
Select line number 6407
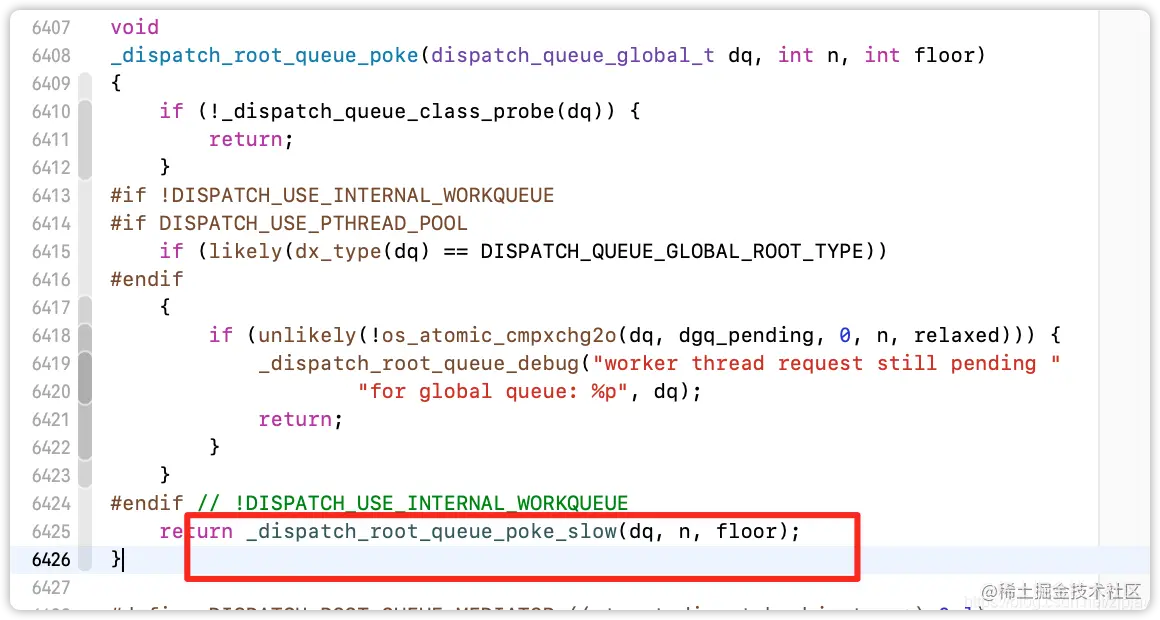tap(51, 27)
